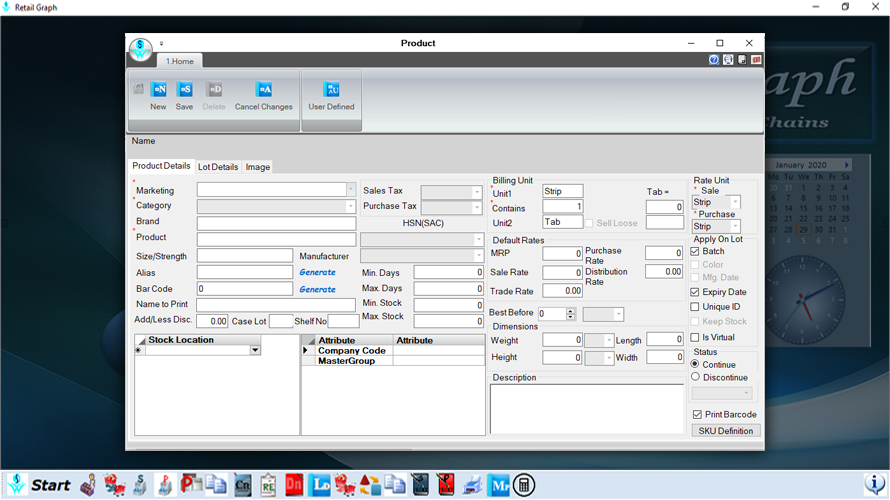This screenshot has height=500, width=890.
Task: Launch the blue 'Ld' icon on bottom bar
Action: tap(320, 485)
